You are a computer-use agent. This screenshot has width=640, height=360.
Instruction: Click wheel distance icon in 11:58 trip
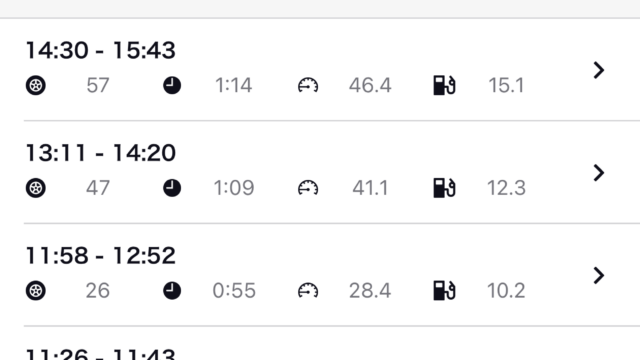[36, 291]
